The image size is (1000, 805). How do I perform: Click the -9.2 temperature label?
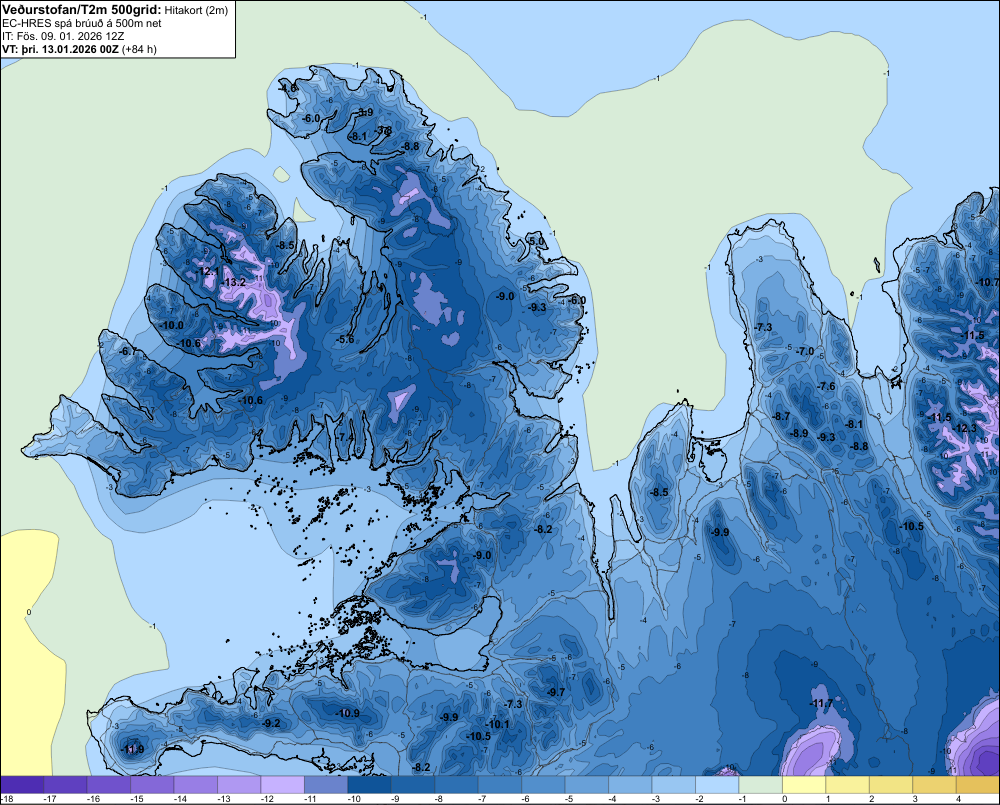(271, 723)
